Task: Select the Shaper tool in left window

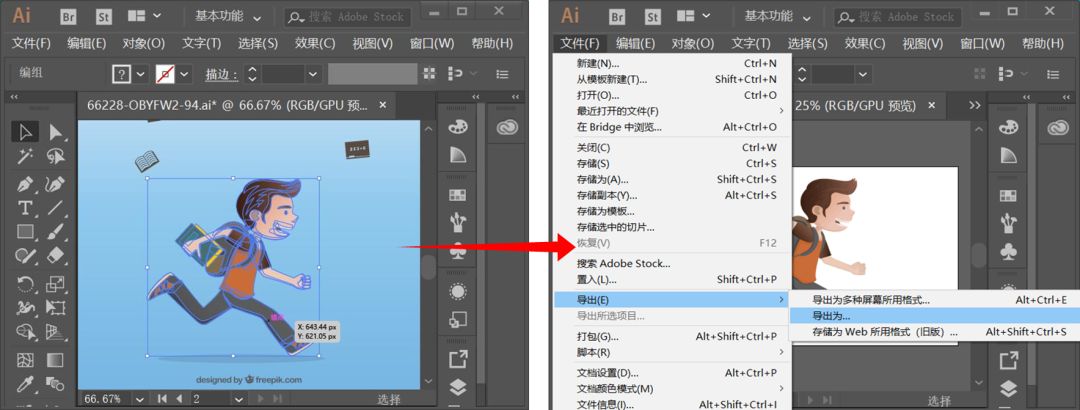Action: pyautogui.click(x=25, y=256)
